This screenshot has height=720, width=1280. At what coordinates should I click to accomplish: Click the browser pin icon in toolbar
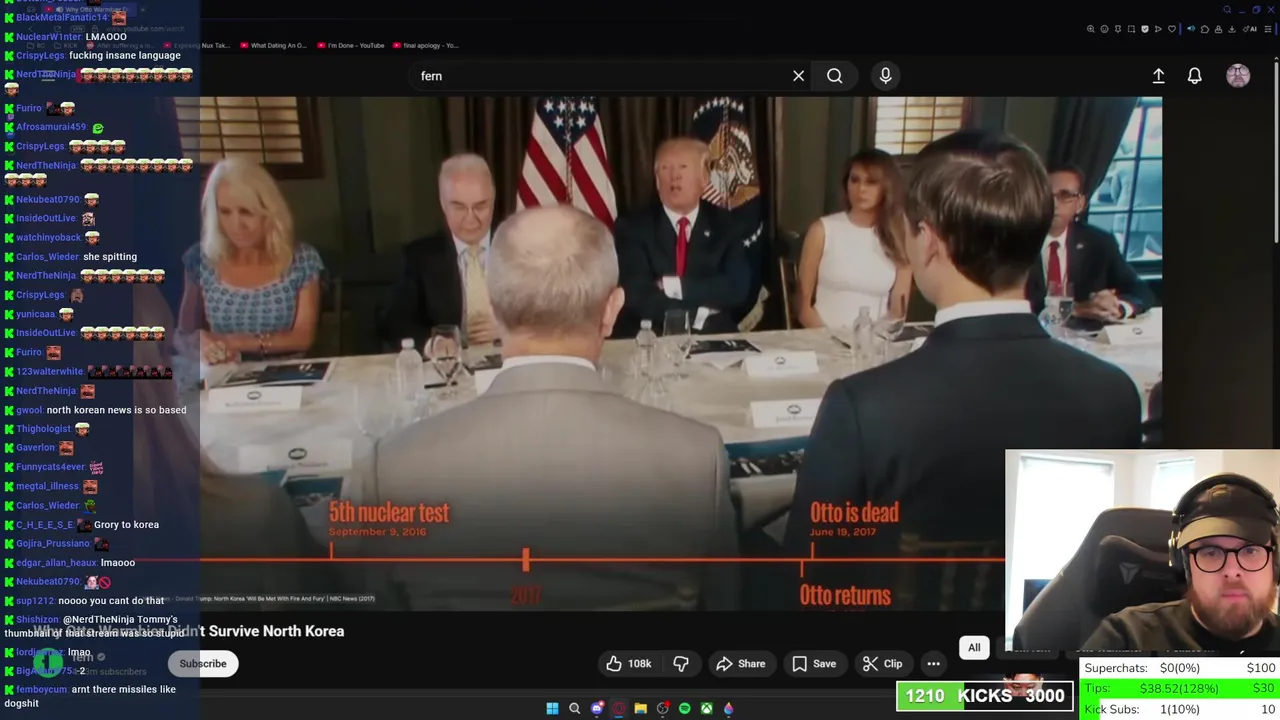tap(1118, 29)
